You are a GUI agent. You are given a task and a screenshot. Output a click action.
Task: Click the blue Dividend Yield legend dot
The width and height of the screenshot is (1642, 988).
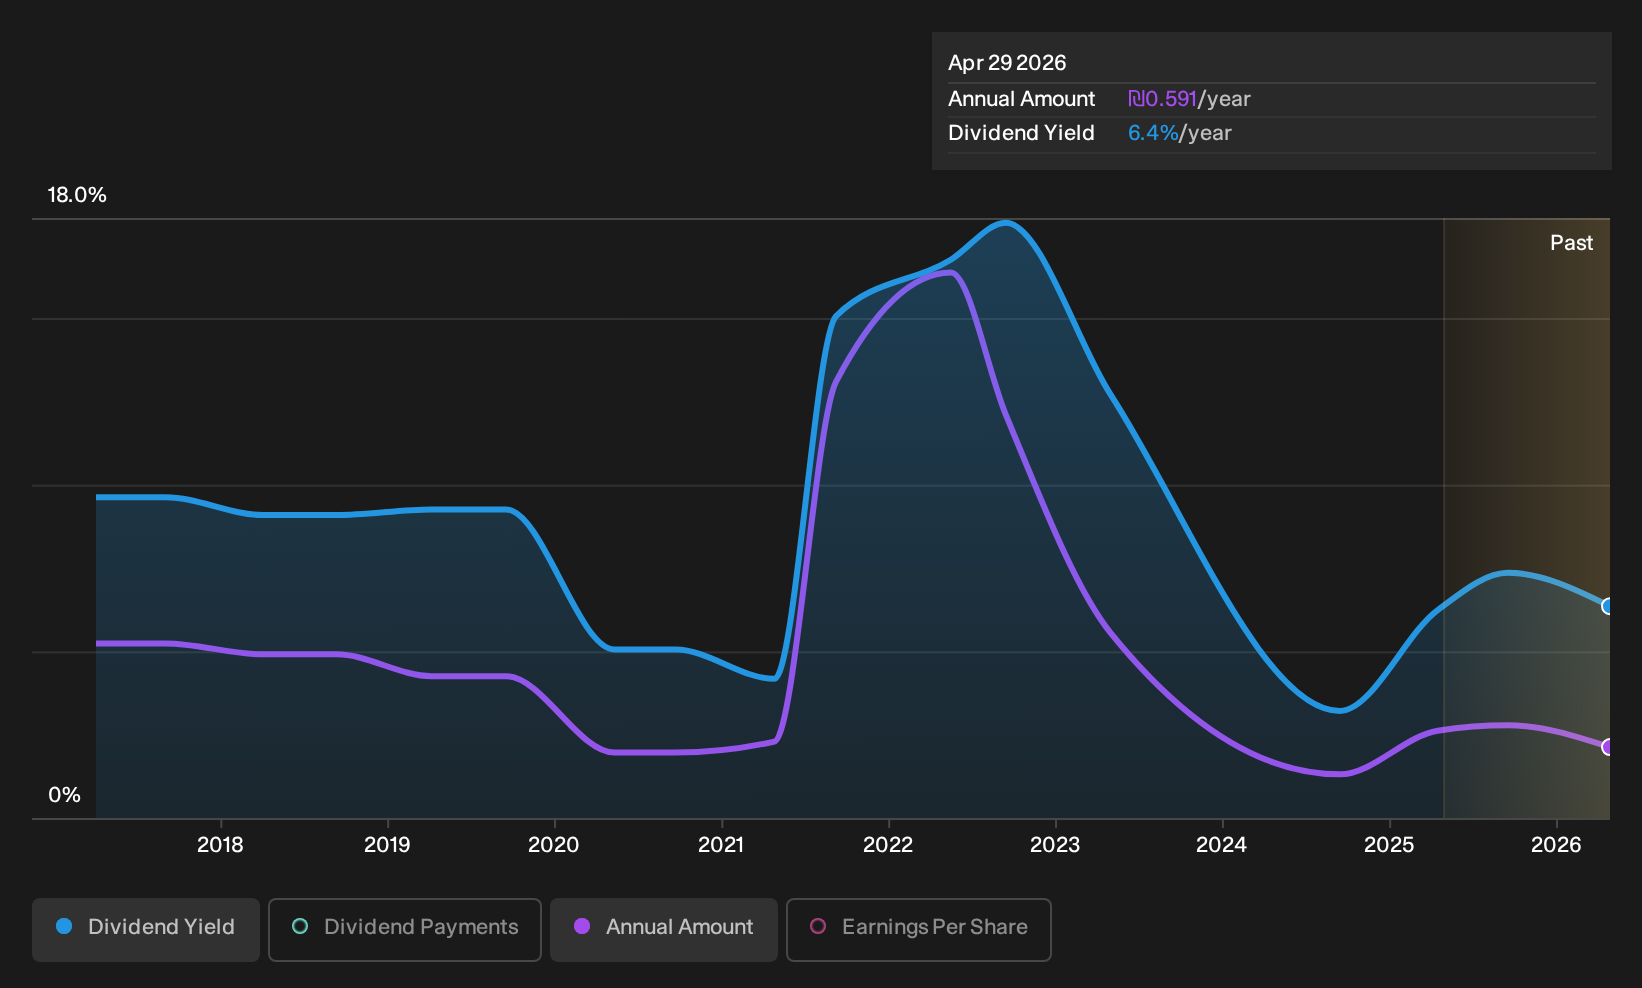point(64,926)
